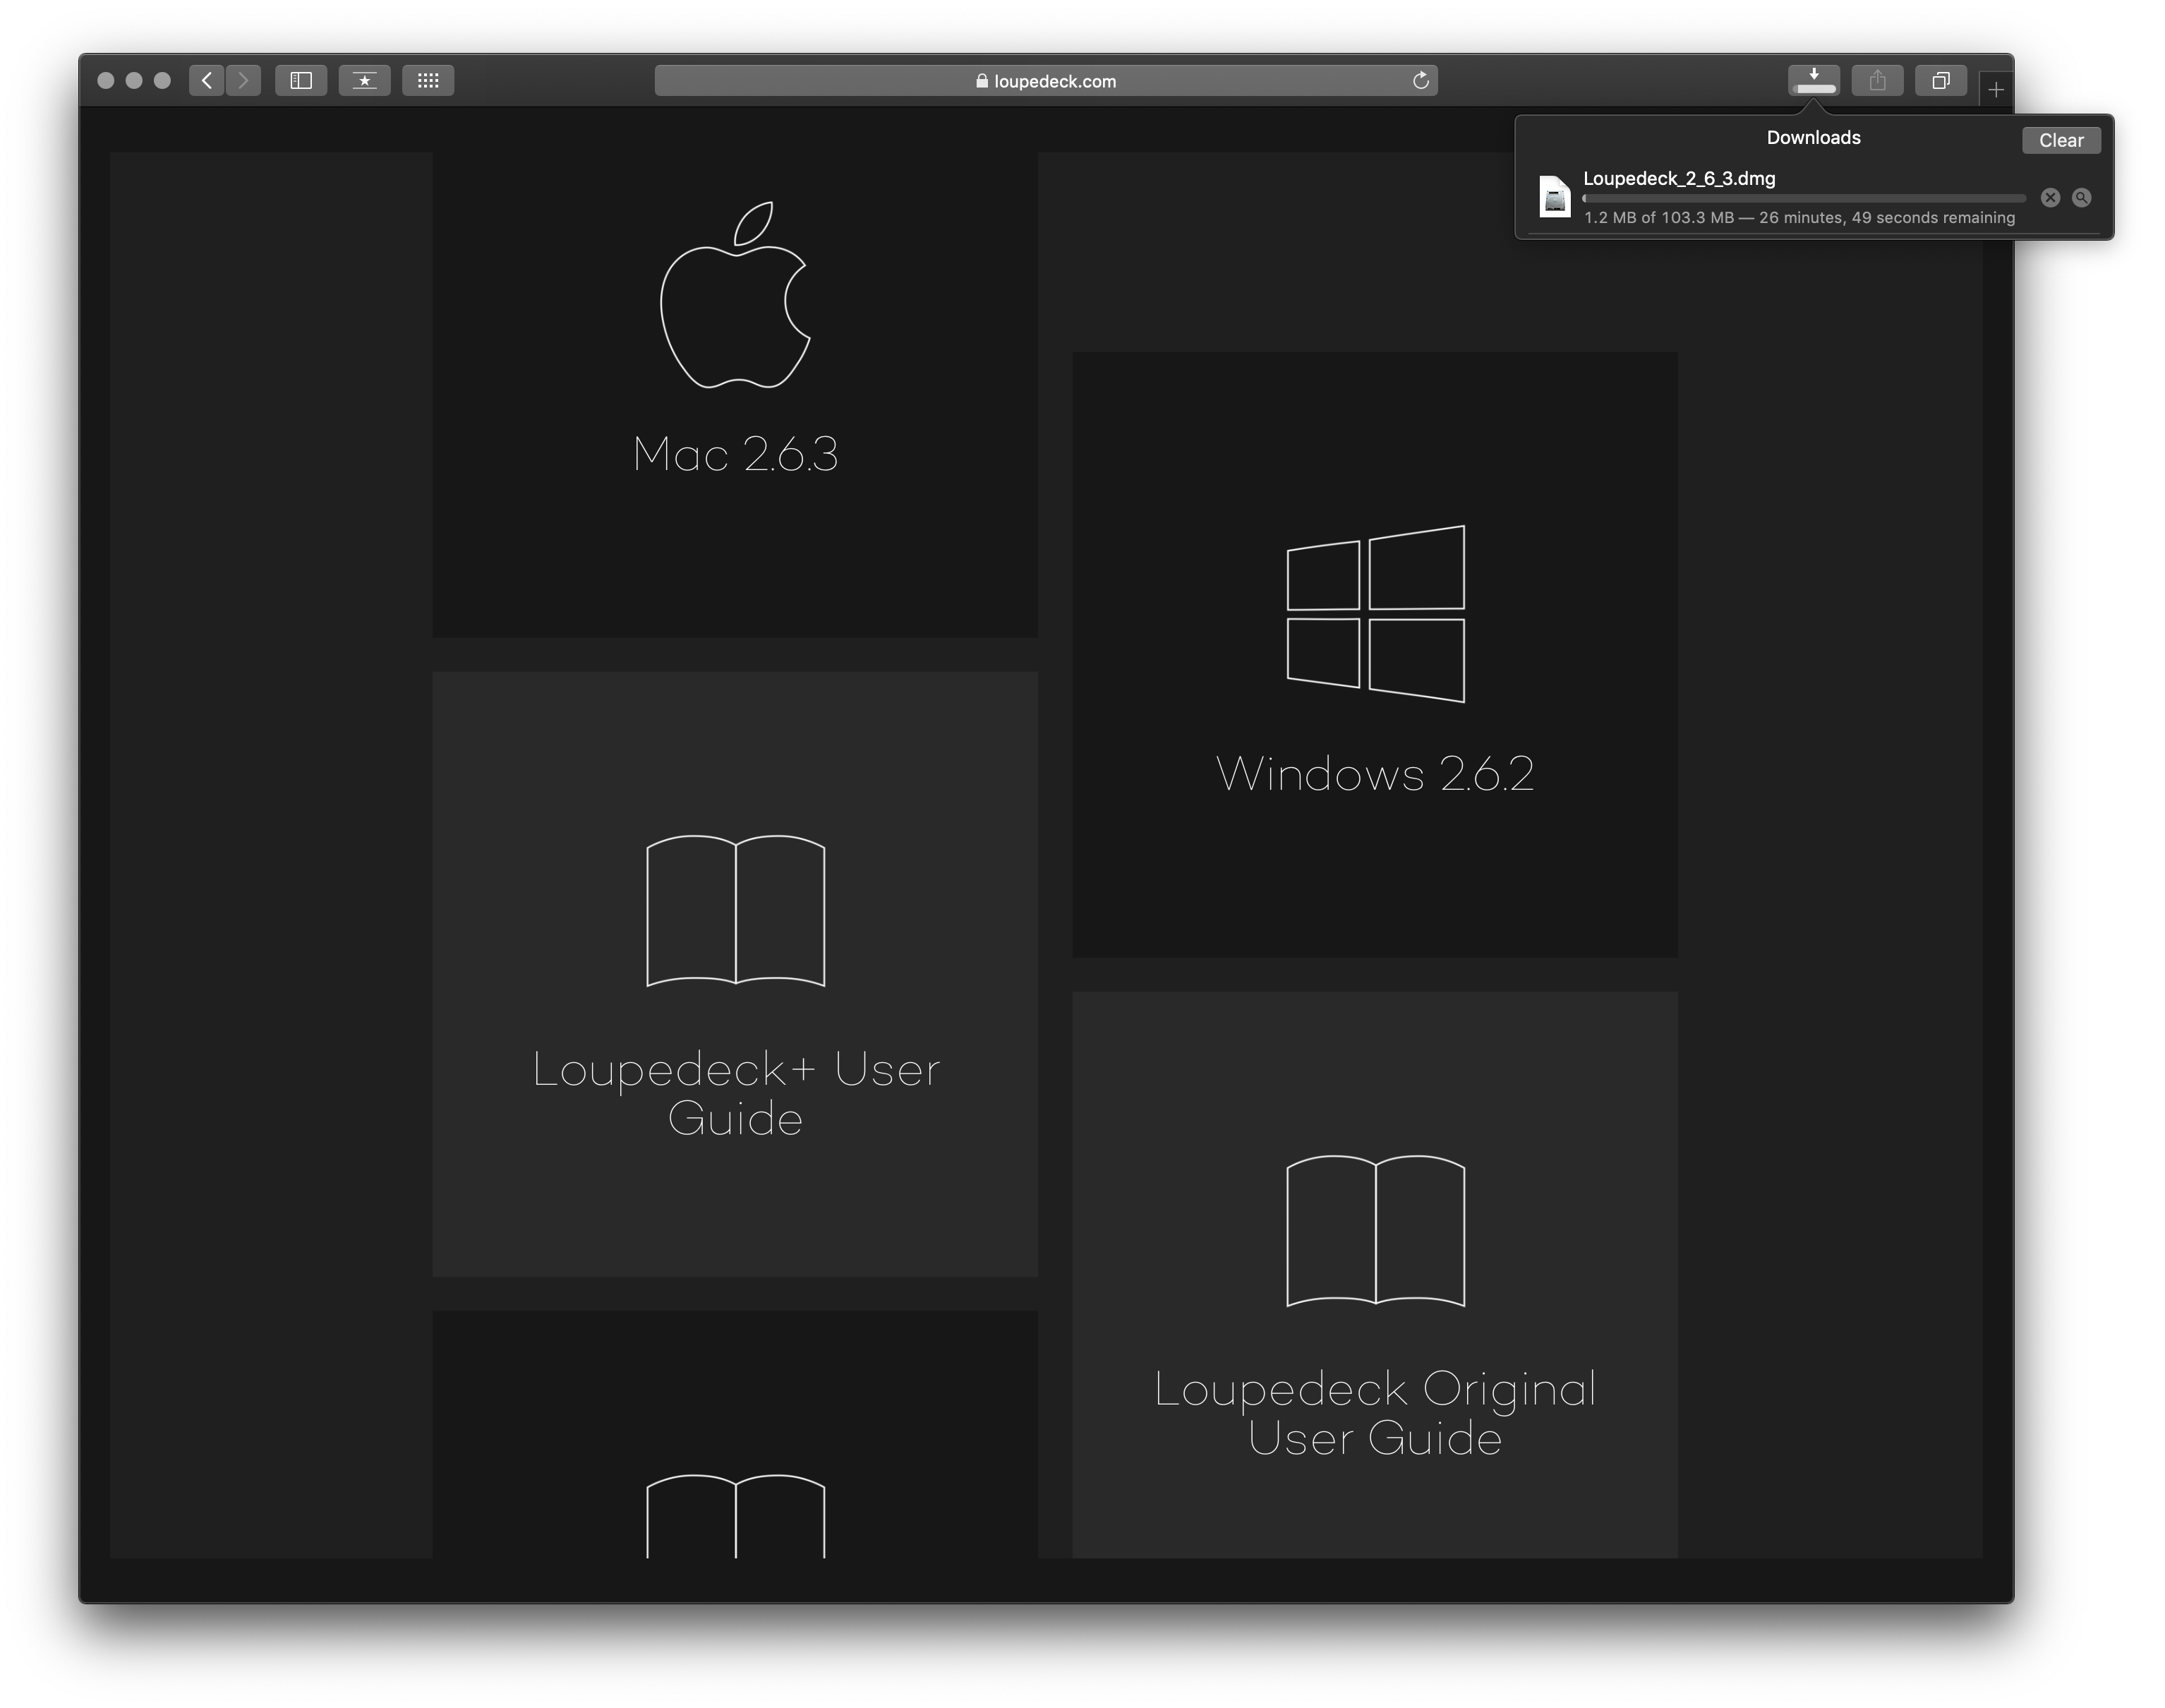Click the loupedeck.com address bar

point(1045,81)
